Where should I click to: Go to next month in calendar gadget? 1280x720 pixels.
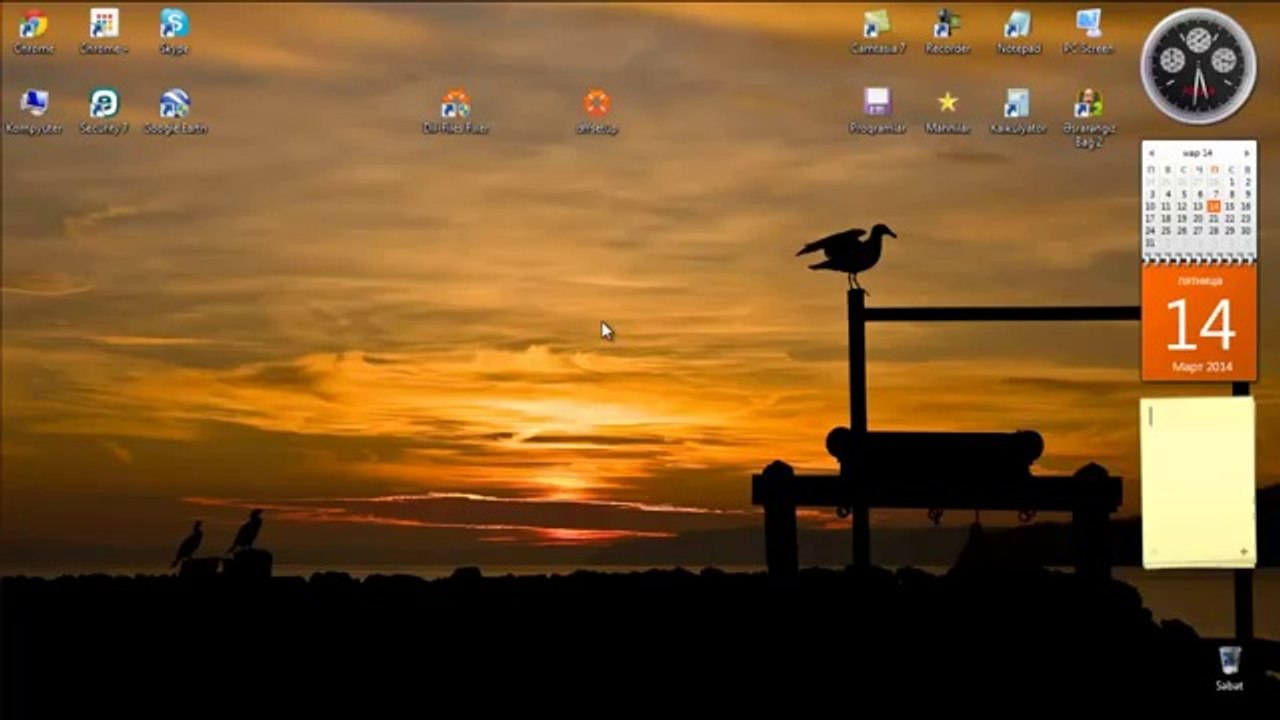1246,153
